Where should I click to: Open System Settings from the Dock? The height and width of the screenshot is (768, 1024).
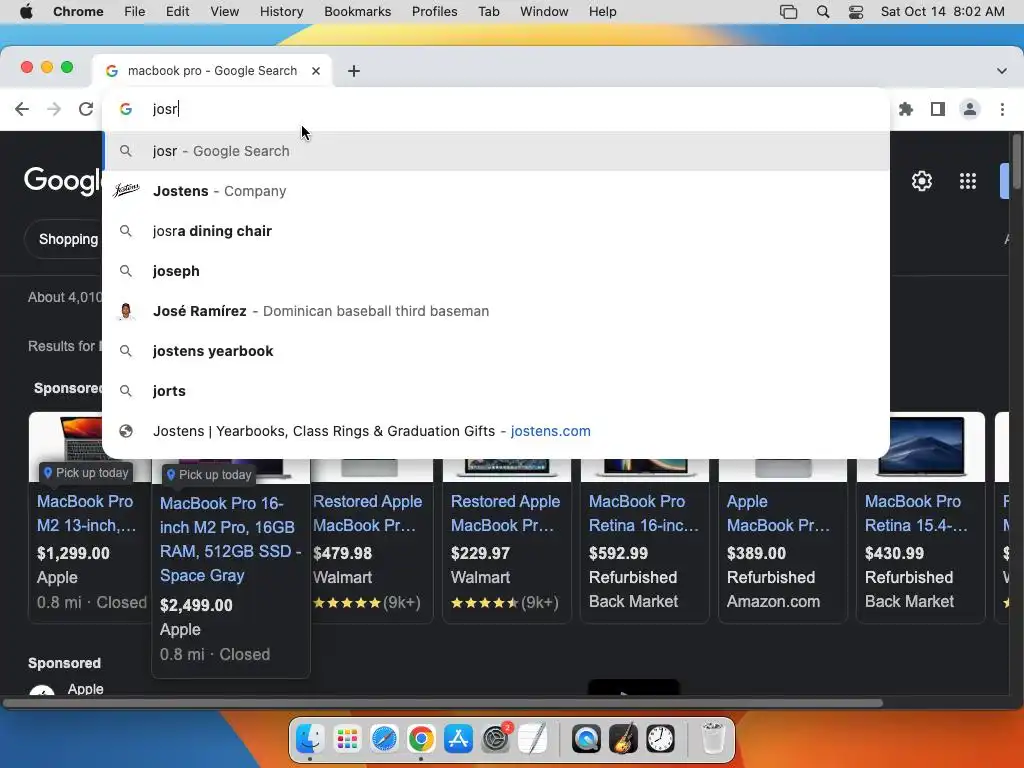point(496,739)
